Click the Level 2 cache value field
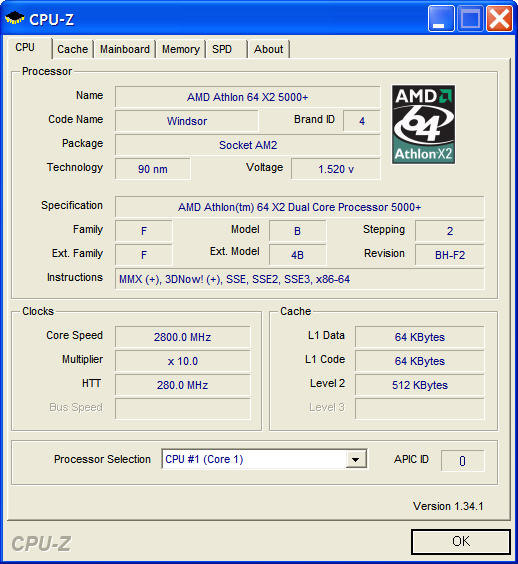This screenshot has height=564, width=518. (x=419, y=385)
